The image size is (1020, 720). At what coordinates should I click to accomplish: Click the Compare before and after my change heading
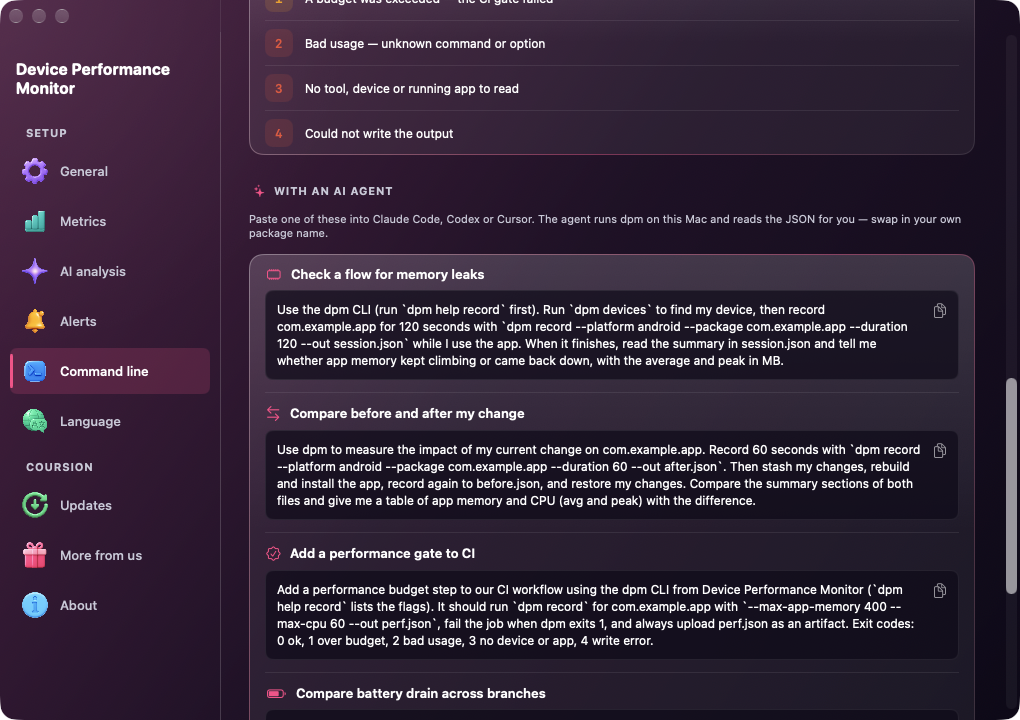pos(407,414)
